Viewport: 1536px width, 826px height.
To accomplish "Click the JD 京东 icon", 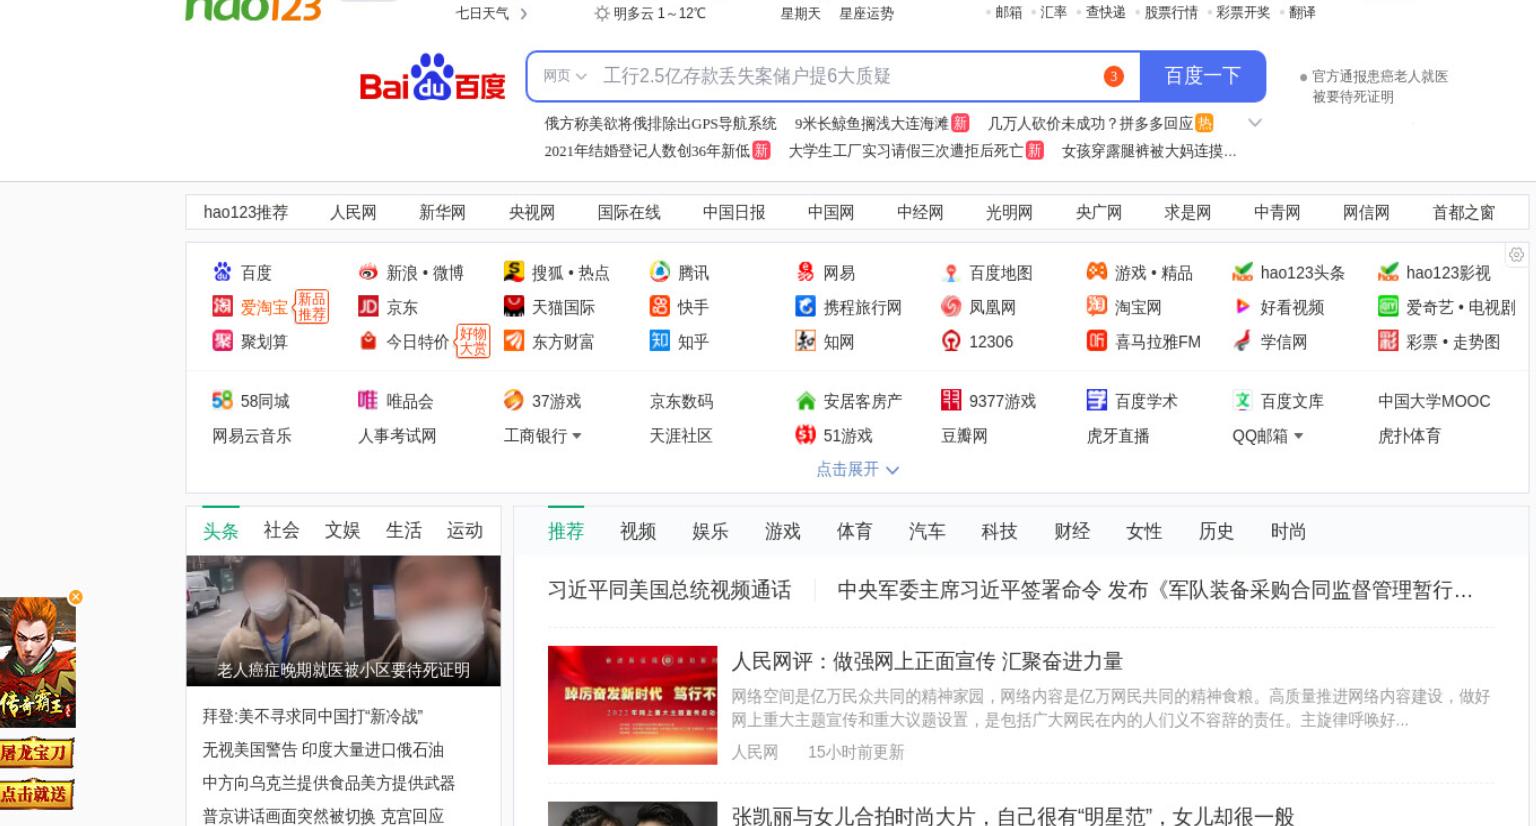I will (368, 306).
